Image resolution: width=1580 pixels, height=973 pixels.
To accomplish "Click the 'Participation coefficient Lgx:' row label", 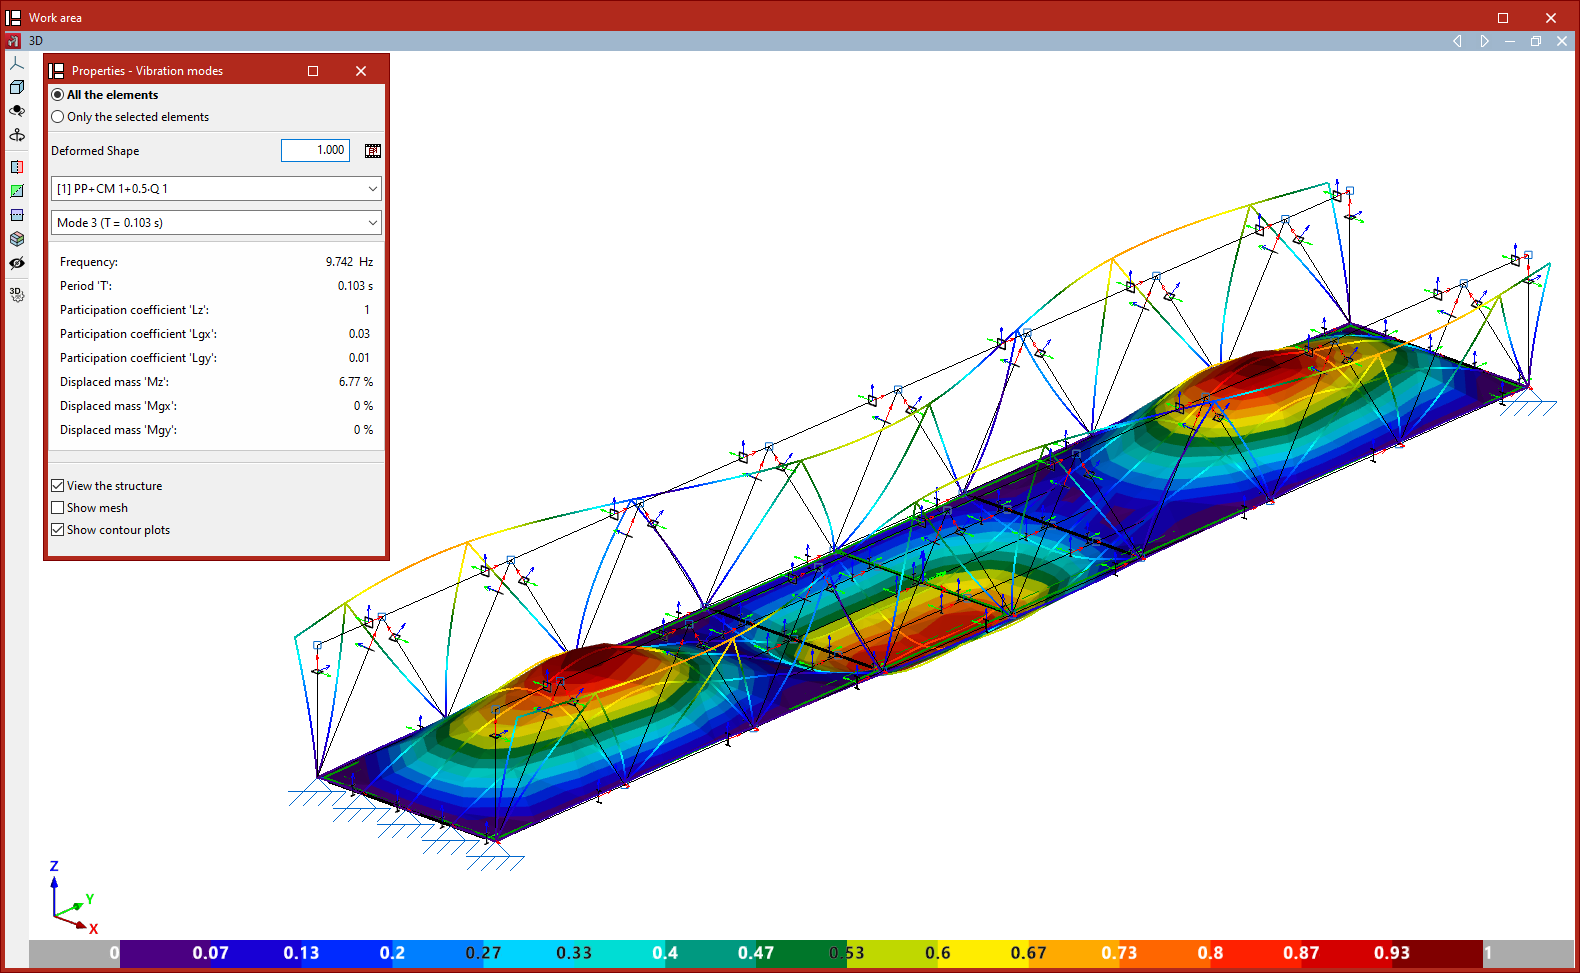I will coord(138,334).
